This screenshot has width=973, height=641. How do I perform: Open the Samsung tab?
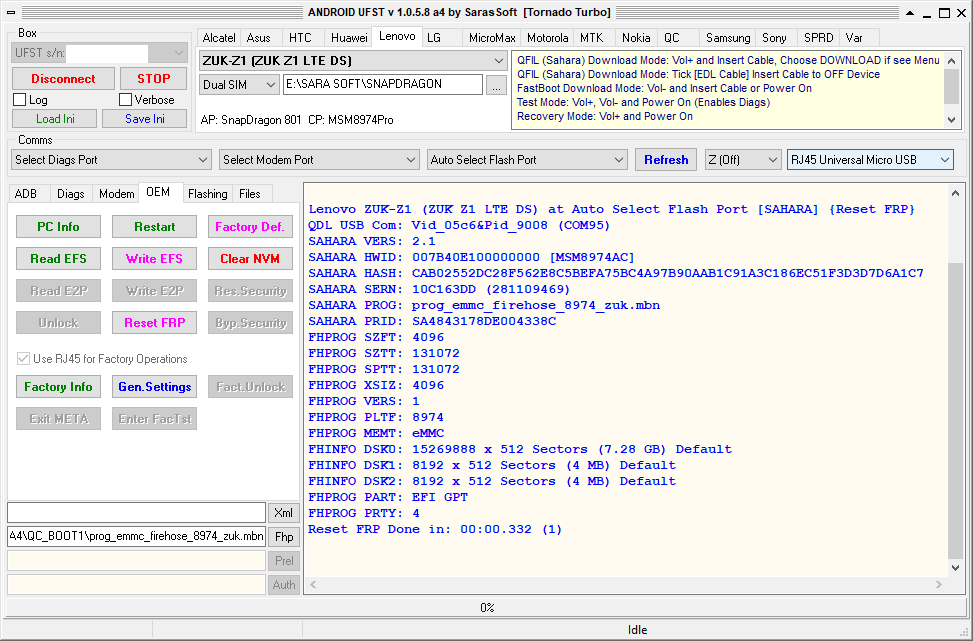(x=728, y=38)
